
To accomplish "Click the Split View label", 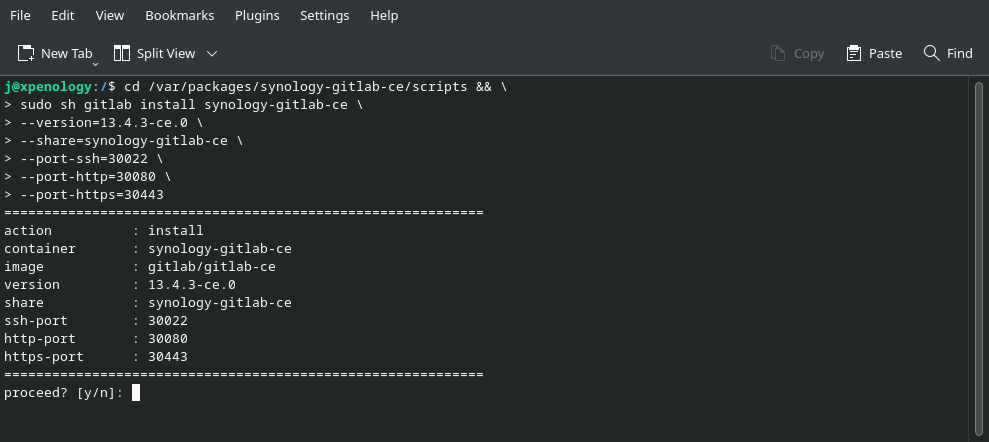I will pyautogui.click(x=166, y=54).
